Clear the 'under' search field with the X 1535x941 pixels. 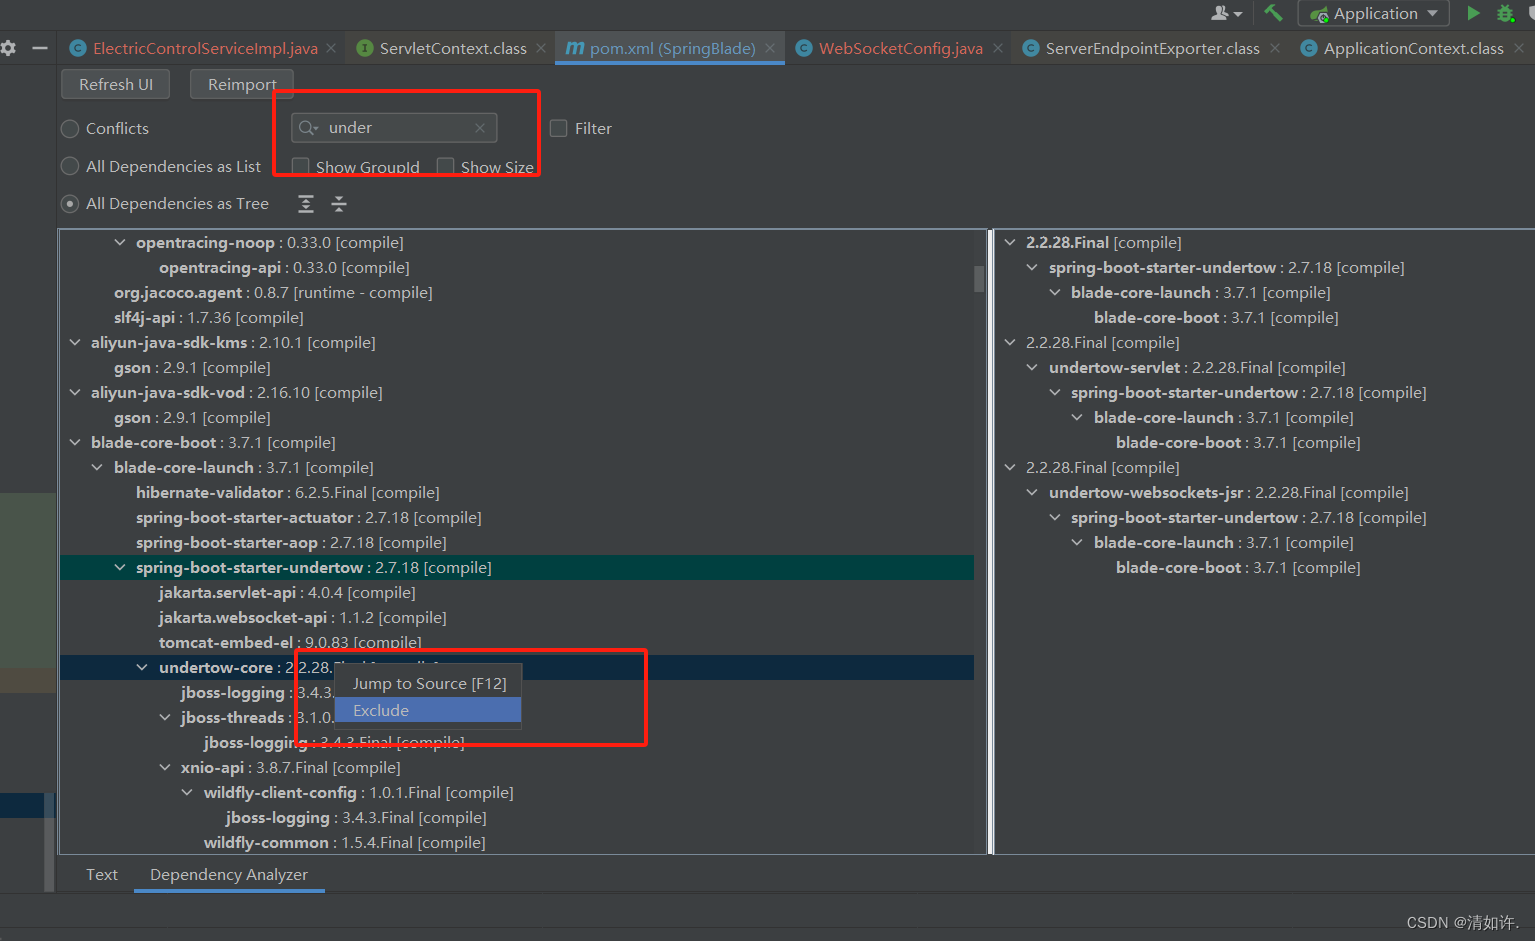(x=480, y=127)
